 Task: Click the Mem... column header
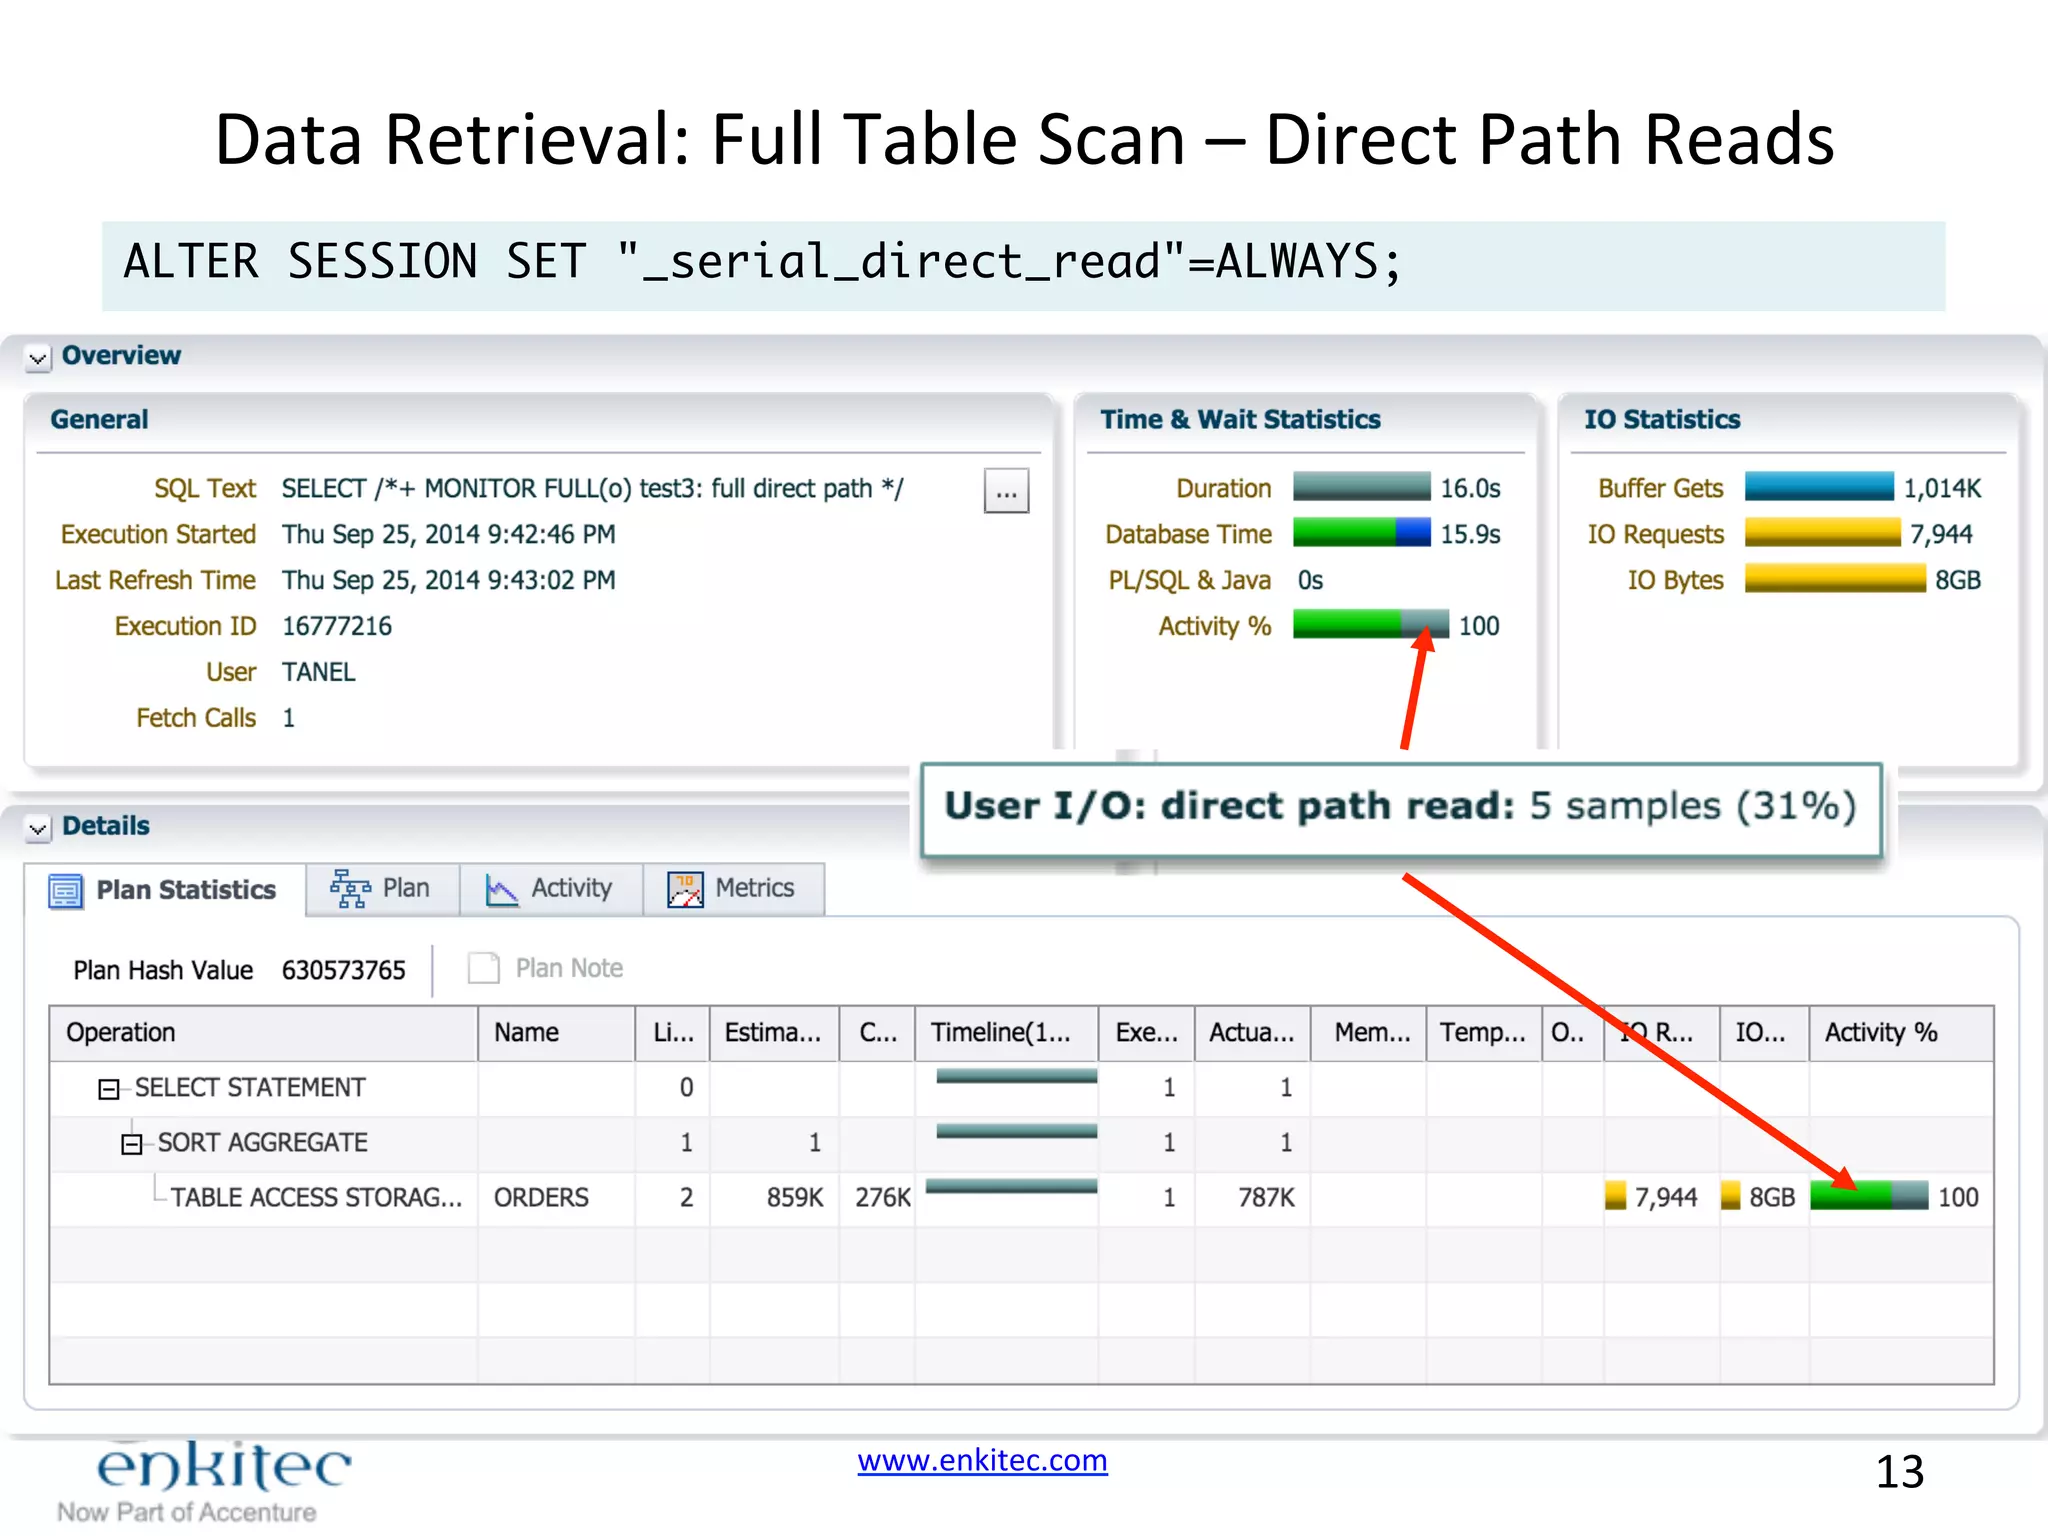click(1368, 1033)
